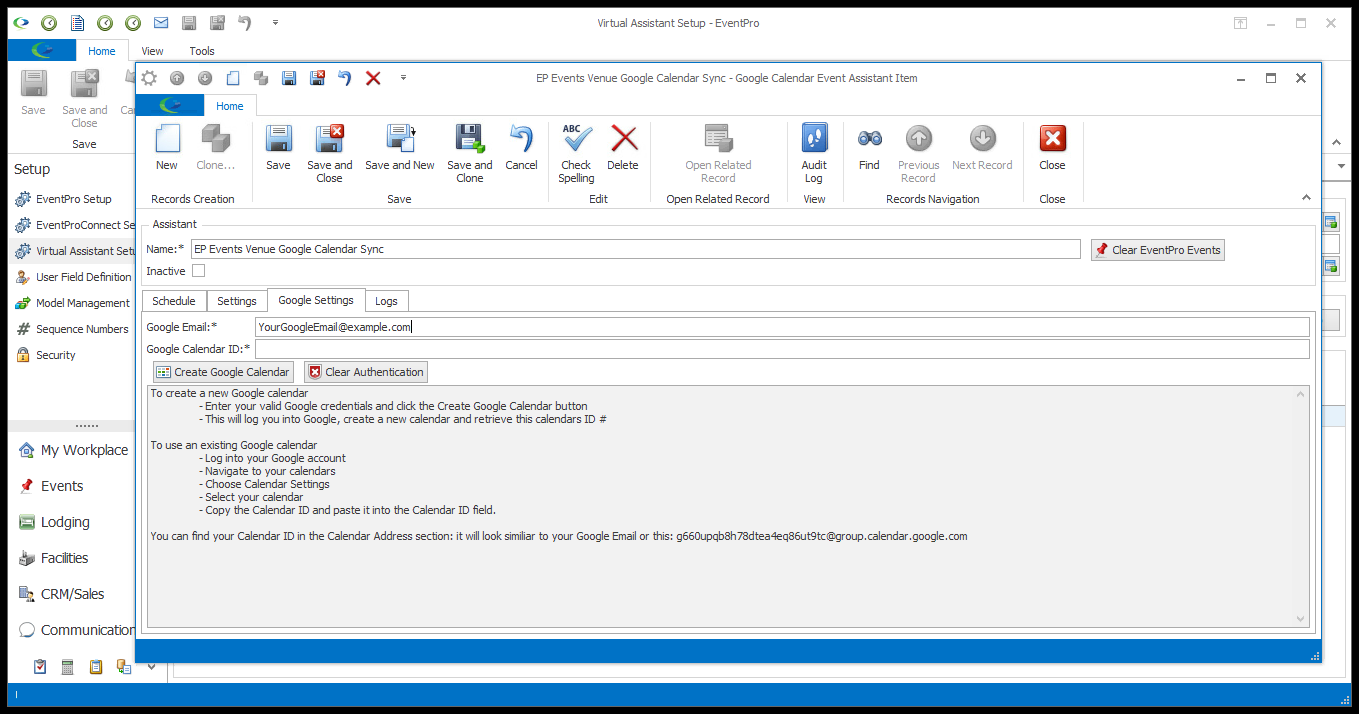The width and height of the screenshot is (1359, 714).
Task: Click the clipboard checkmark icon in navigation footer
Action: pos(40,667)
